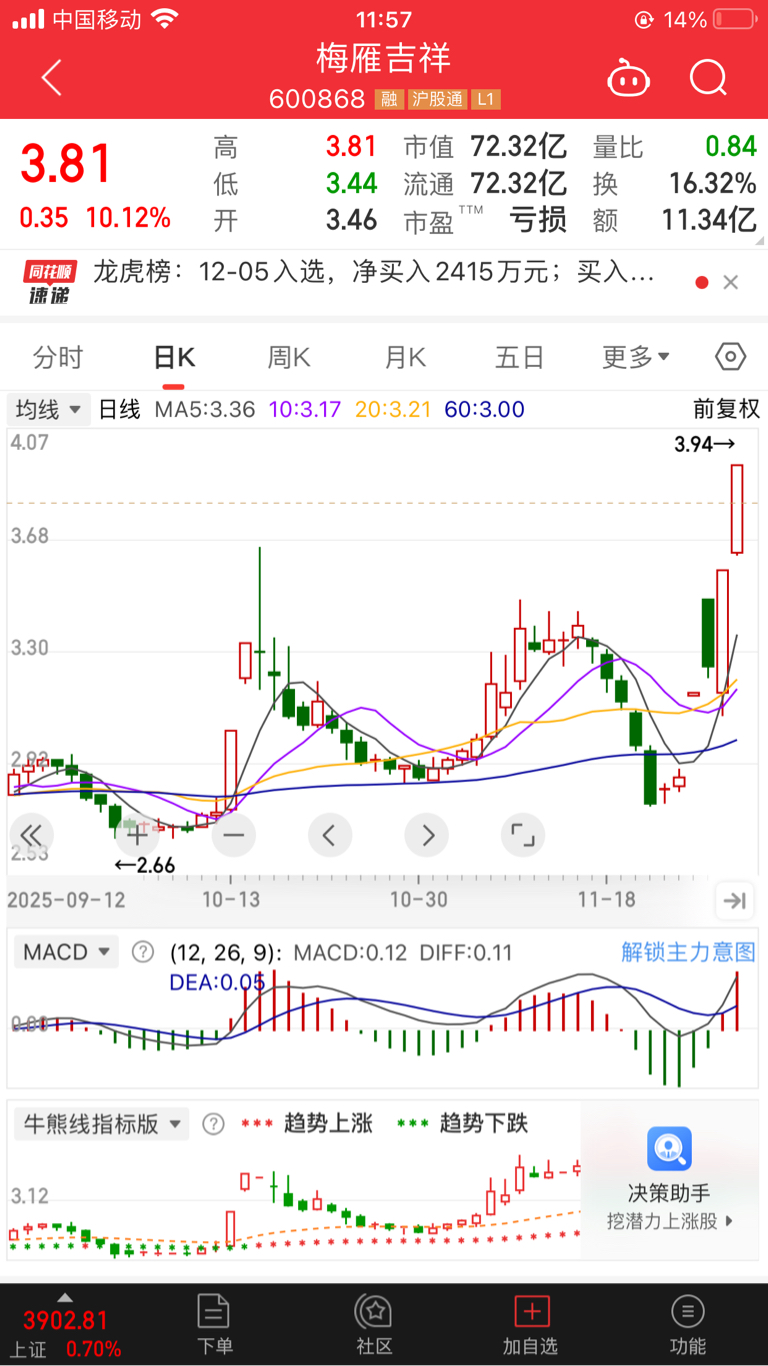Open MACD indicator help question mark
Image resolution: width=768 pixels, height=1366 pixels.
click(x=144, y=952)
